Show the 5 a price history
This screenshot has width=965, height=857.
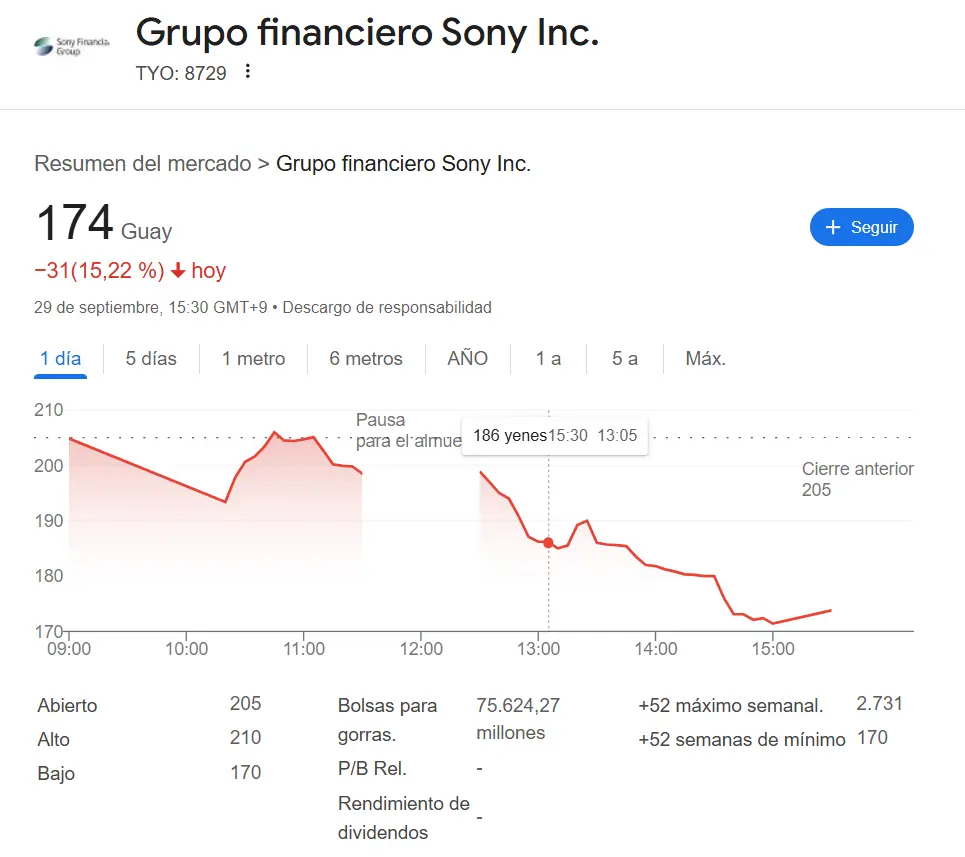[623, 358]
